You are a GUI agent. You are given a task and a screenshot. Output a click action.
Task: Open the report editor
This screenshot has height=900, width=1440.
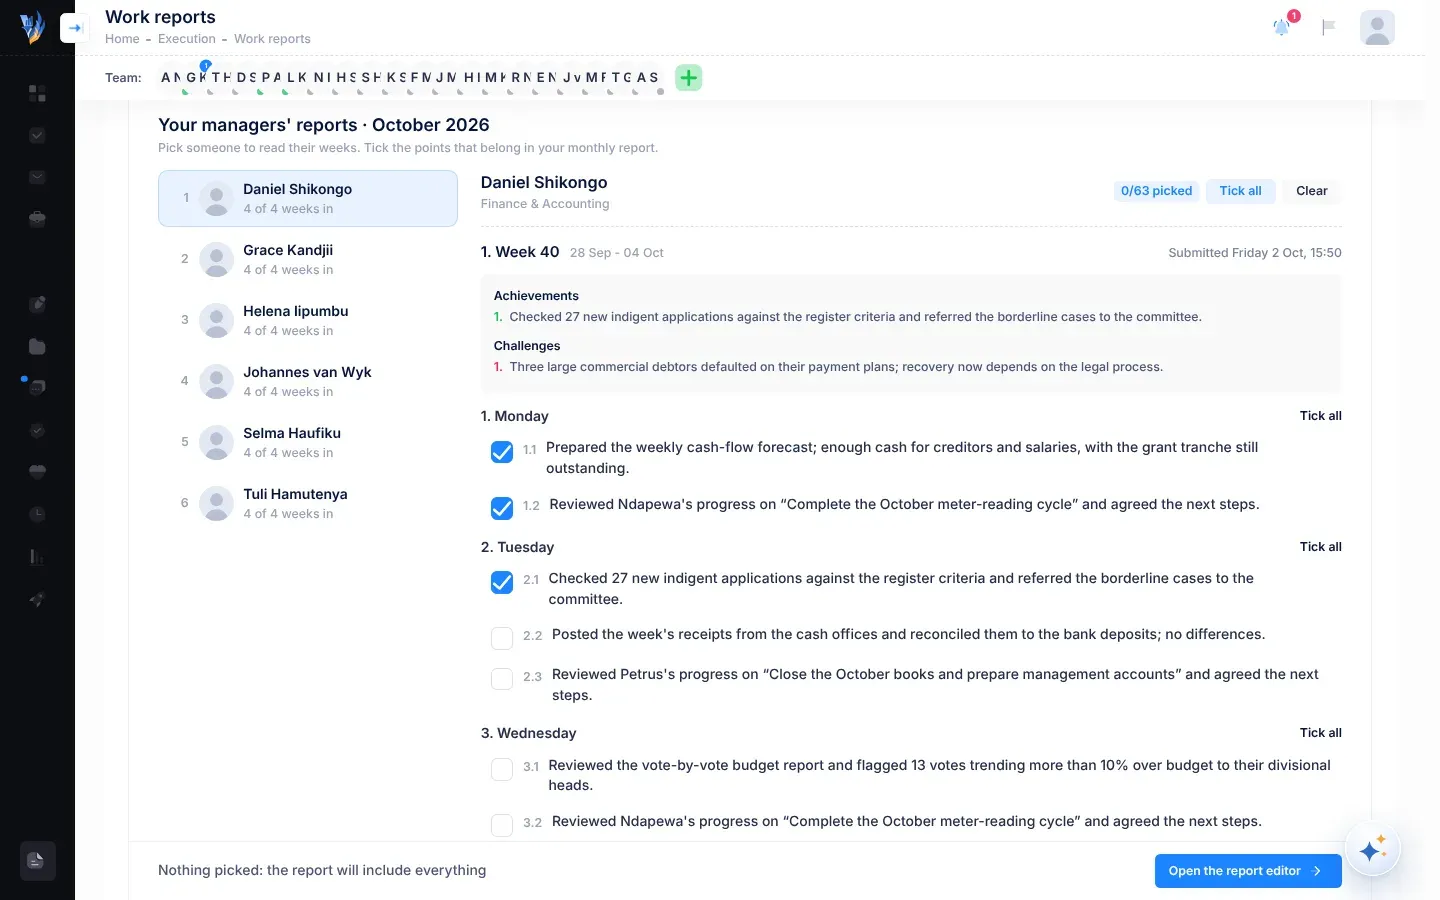pos(1248,871)
